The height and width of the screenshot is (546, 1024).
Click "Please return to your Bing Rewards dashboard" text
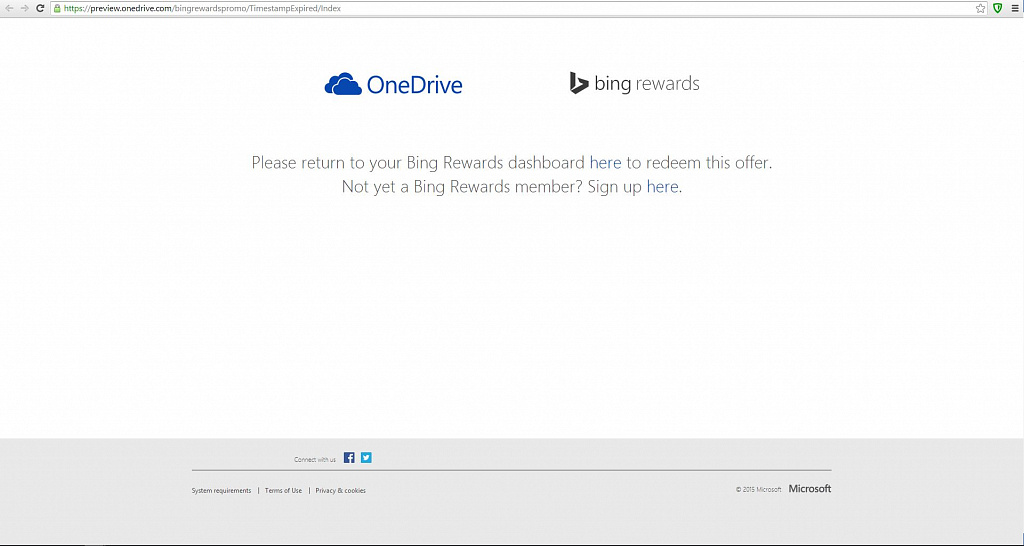418,162
